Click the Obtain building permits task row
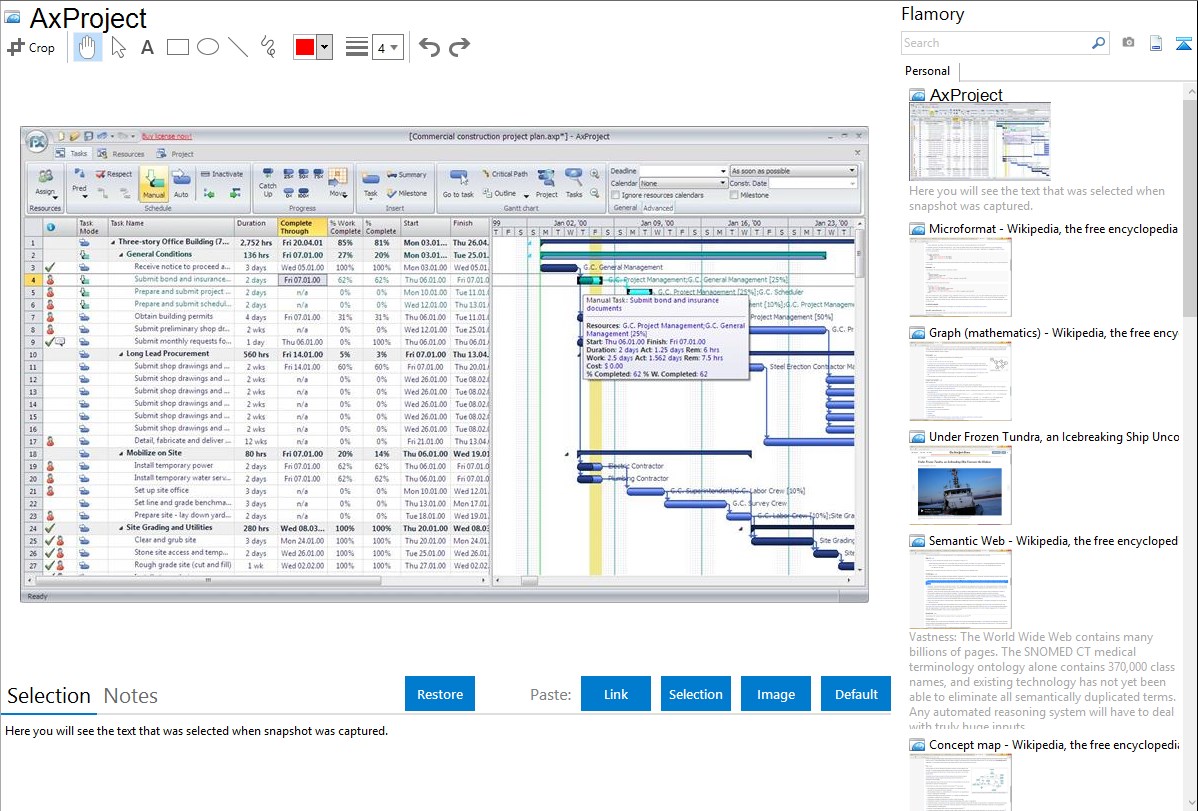1198x811 pixels. point(257,316)
